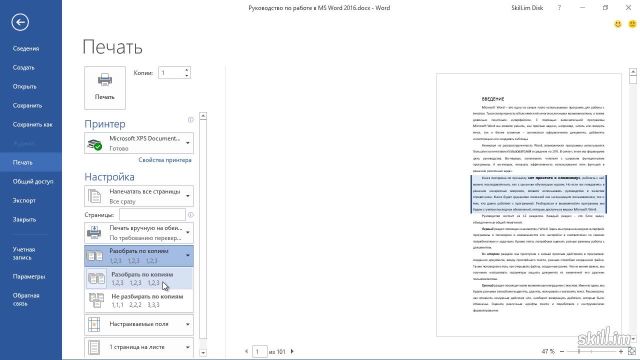Select Разобрать по копиям option in list
The height and width of the screenshot is (360, 640).
(139, 278)
